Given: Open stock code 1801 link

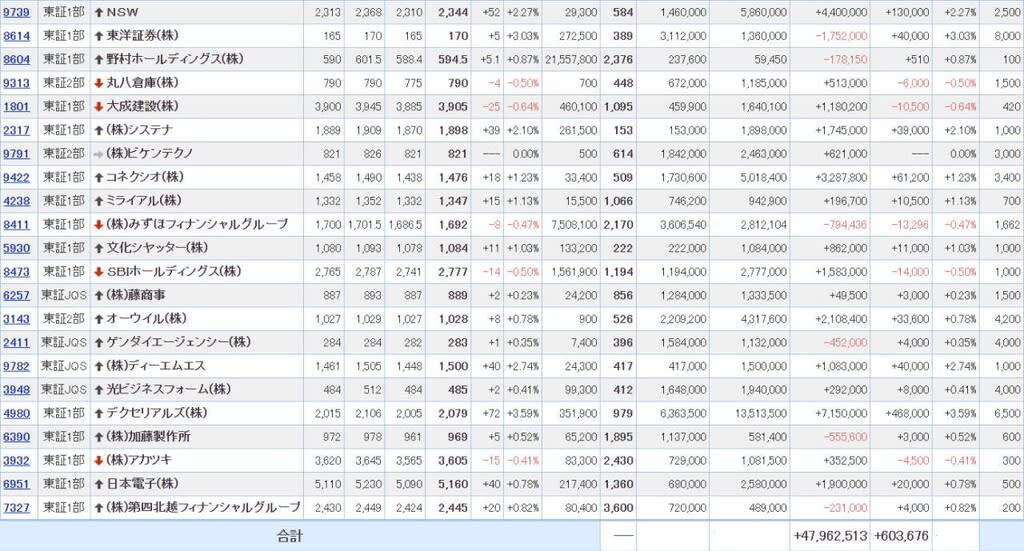Looking at the screenshot, I should (16, 106).
